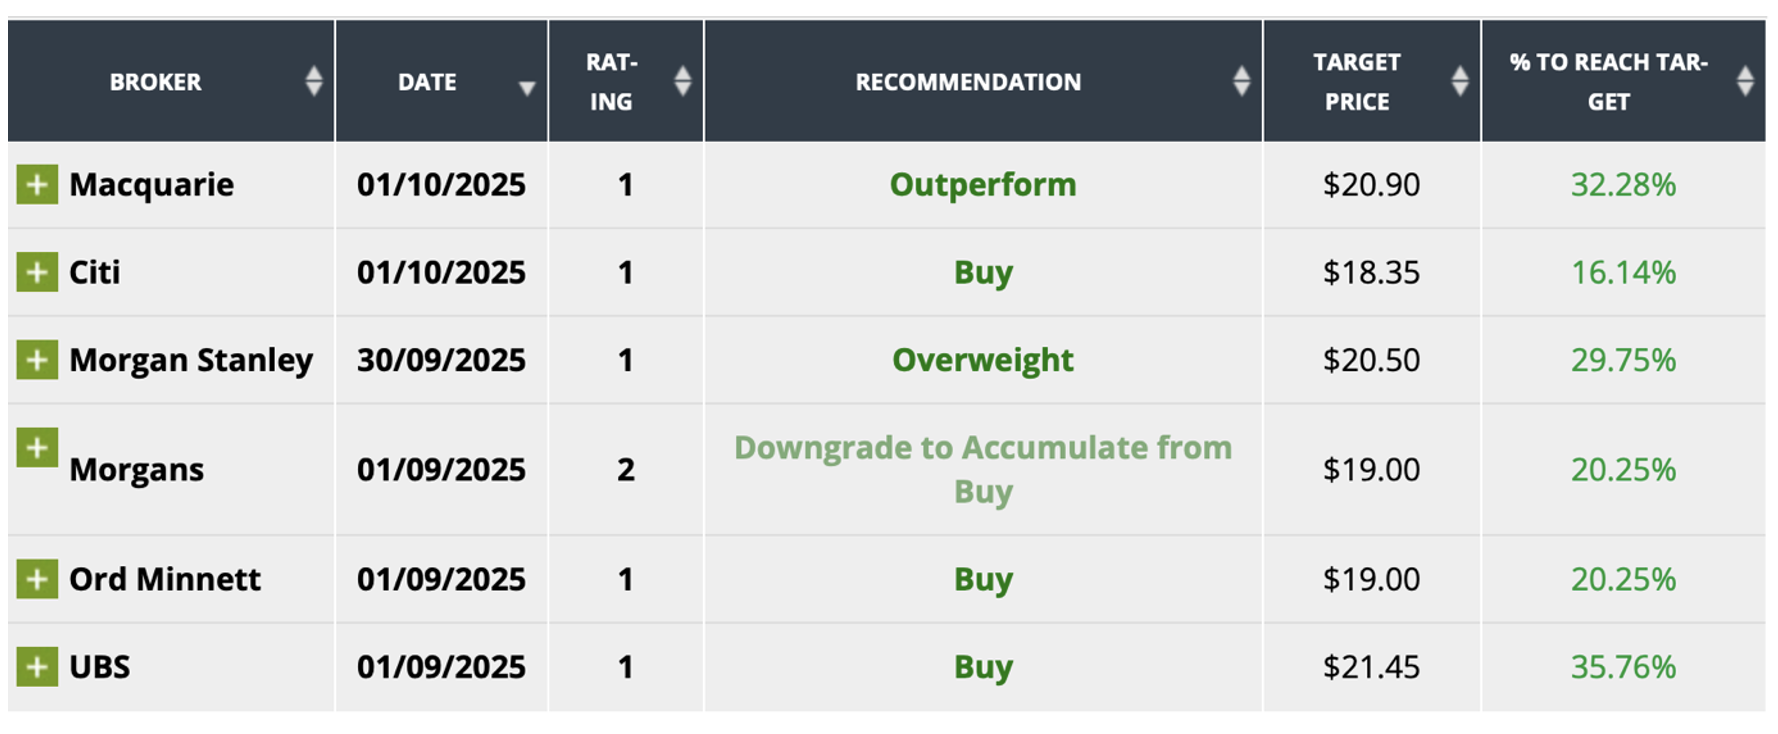Expand the Macquarie row plus icon

pos(37,185)
